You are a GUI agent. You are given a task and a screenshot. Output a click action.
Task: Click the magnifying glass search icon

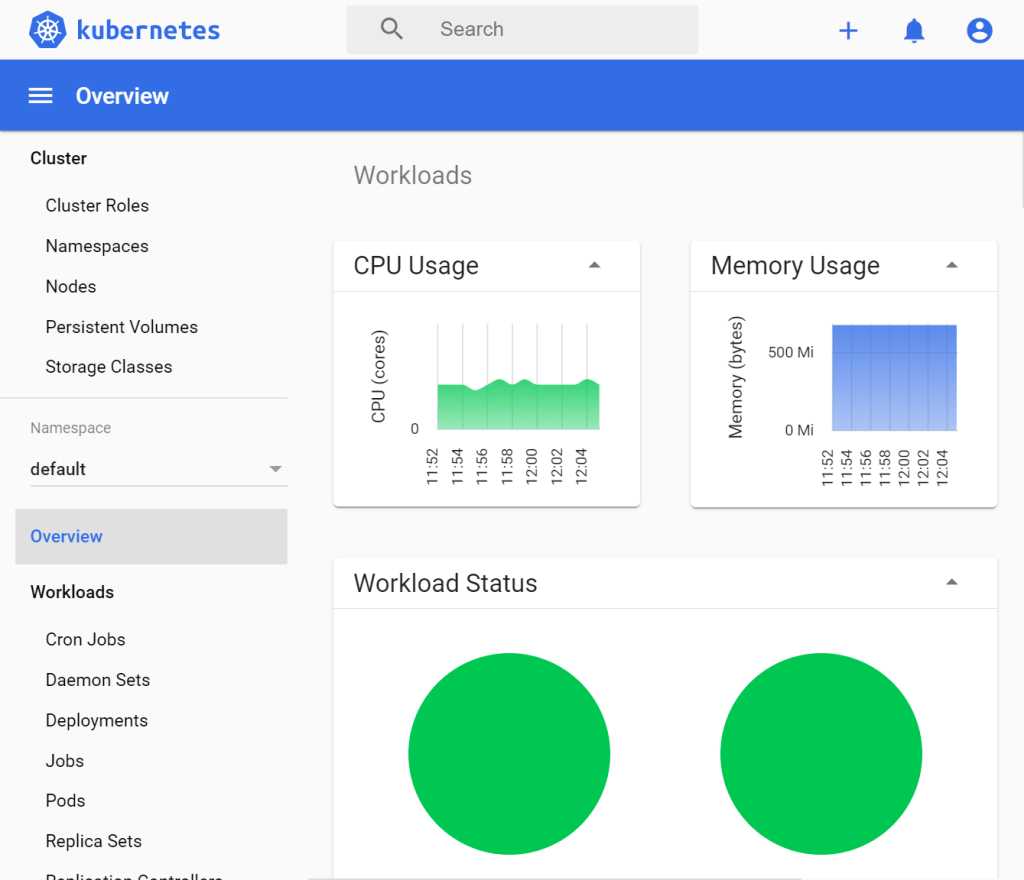click(392, 29)
